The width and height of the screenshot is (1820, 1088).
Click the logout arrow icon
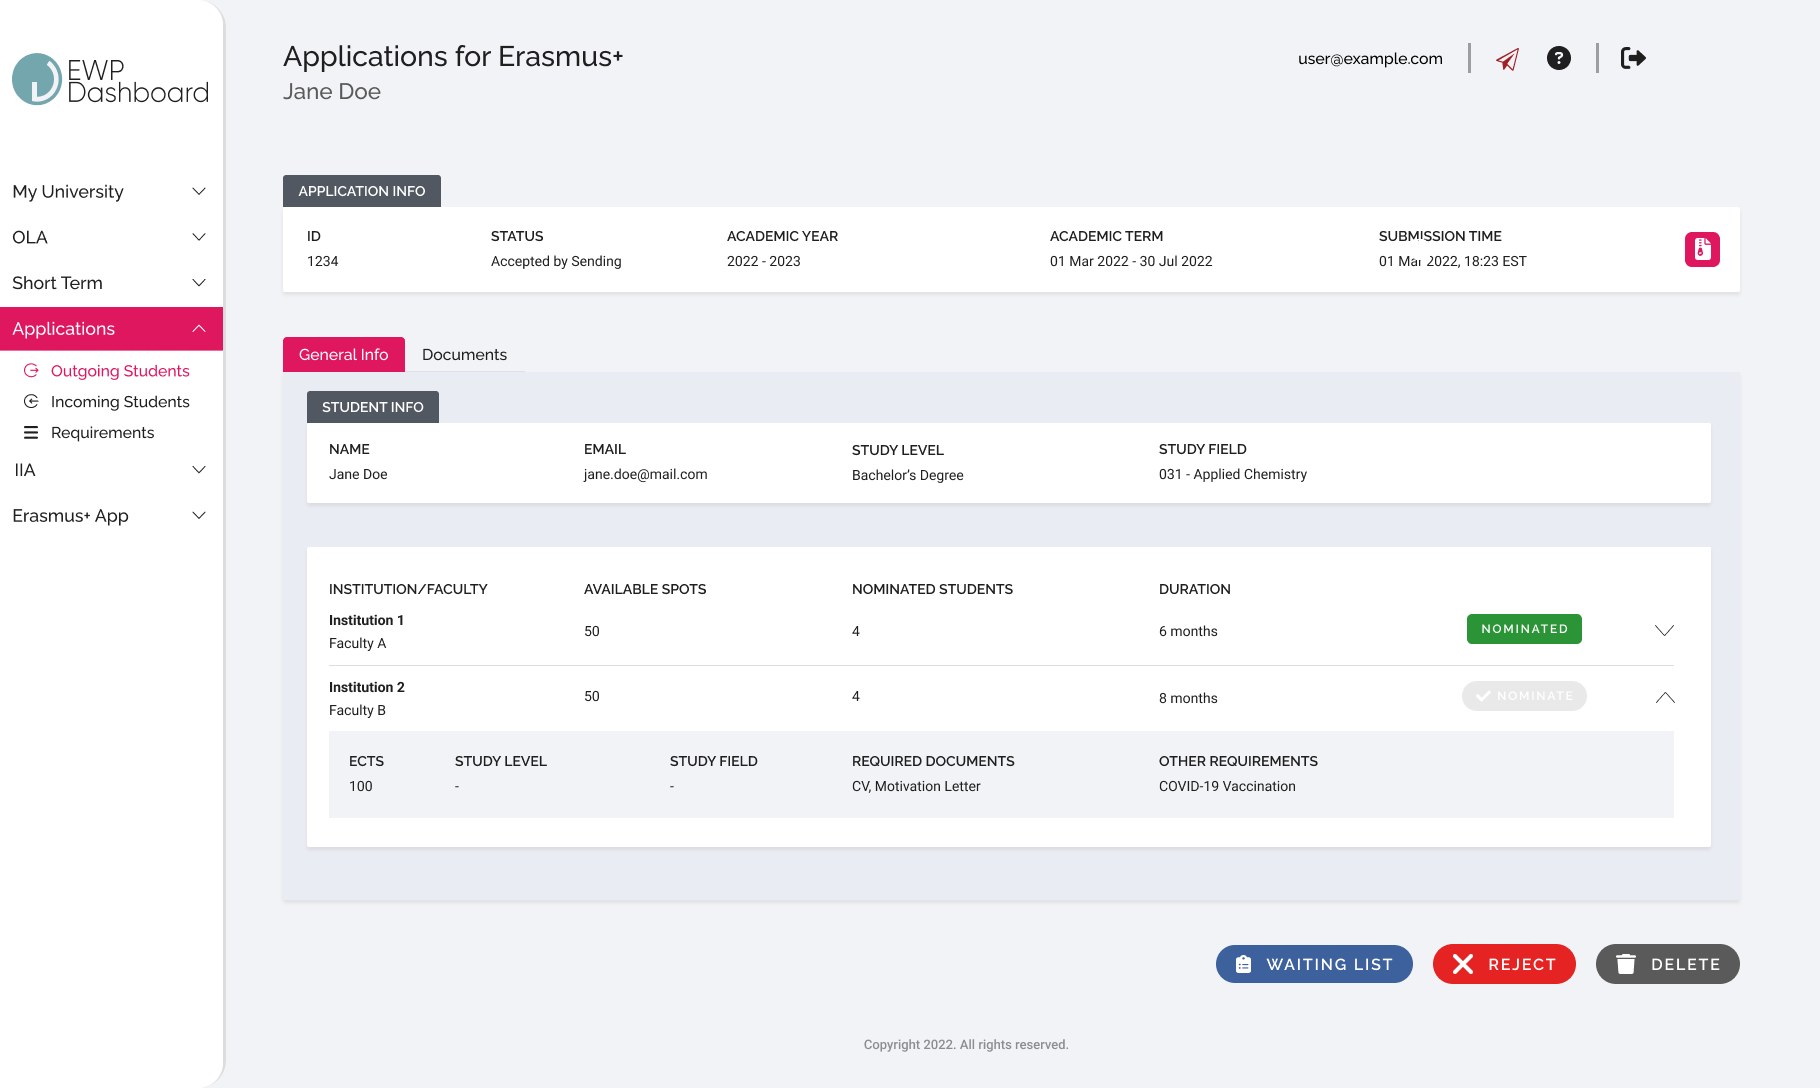(x=1633, y=58)
